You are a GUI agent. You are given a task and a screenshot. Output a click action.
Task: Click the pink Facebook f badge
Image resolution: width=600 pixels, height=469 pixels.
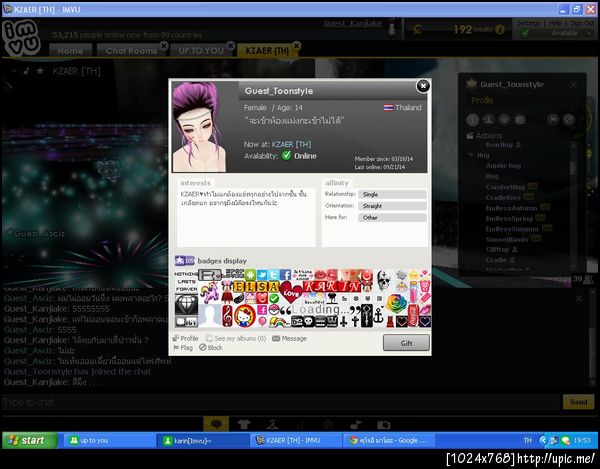(262, 309)
